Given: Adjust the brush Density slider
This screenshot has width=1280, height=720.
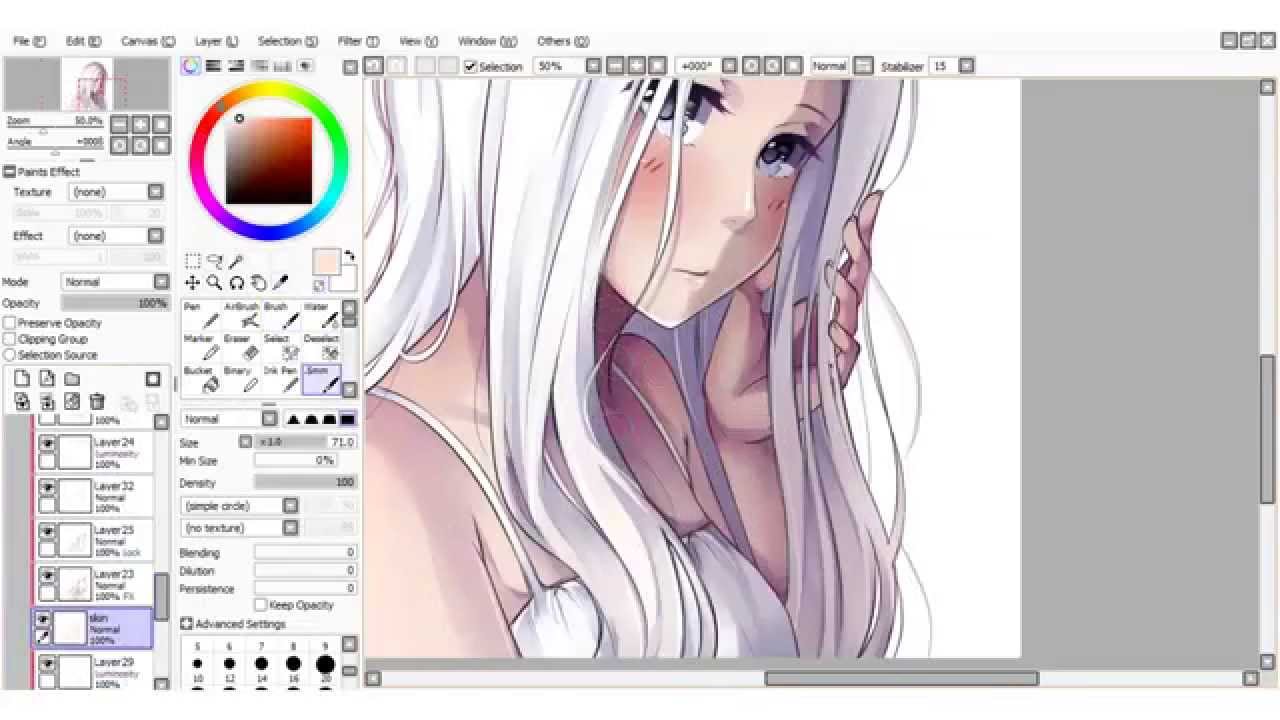Looking at the screenshot, I should click(305, 482).
